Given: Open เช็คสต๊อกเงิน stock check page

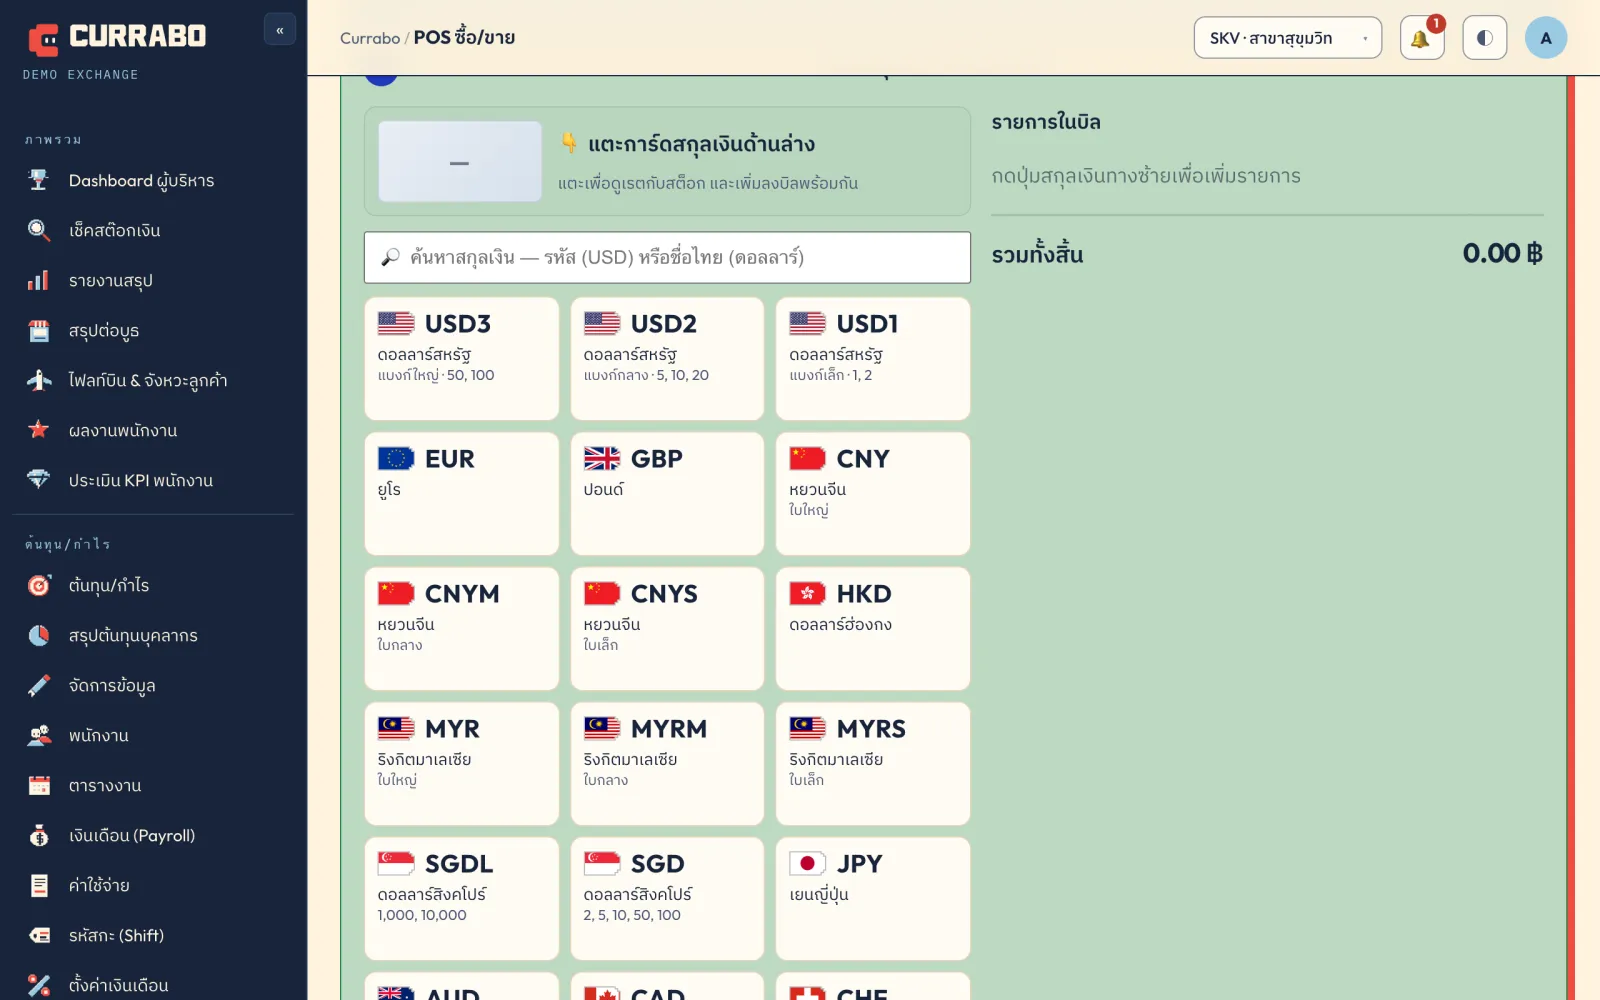Looking at the screenshot, I should point(154,231).
